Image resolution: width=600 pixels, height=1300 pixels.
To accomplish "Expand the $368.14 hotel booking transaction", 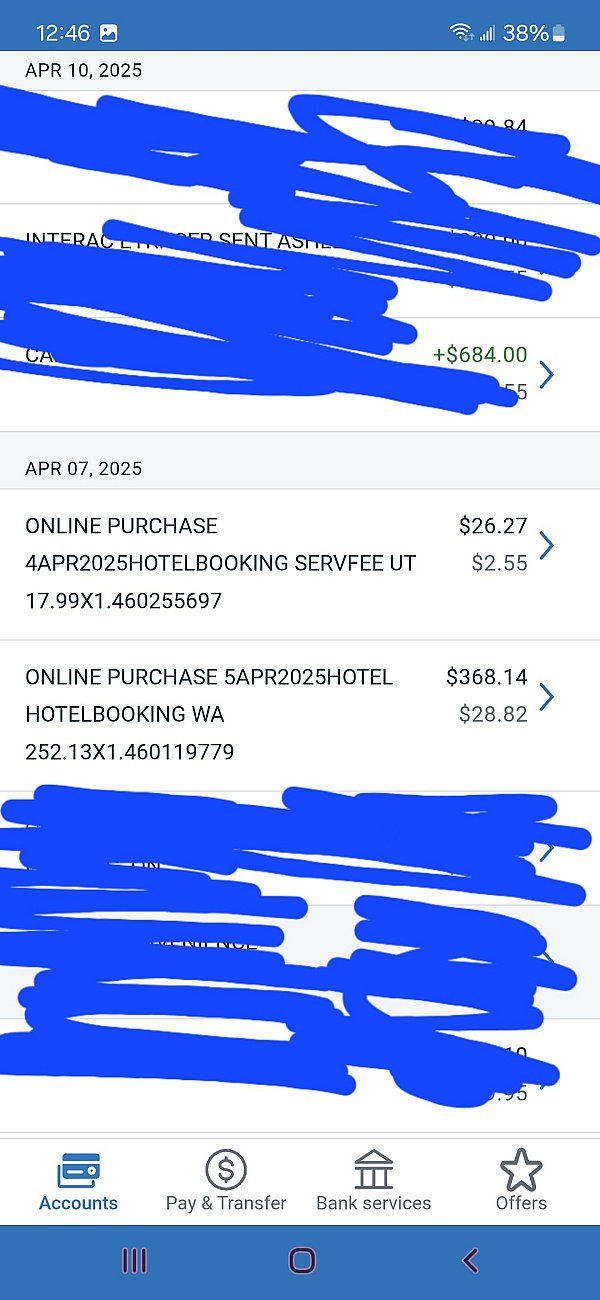I will point(546,696).
